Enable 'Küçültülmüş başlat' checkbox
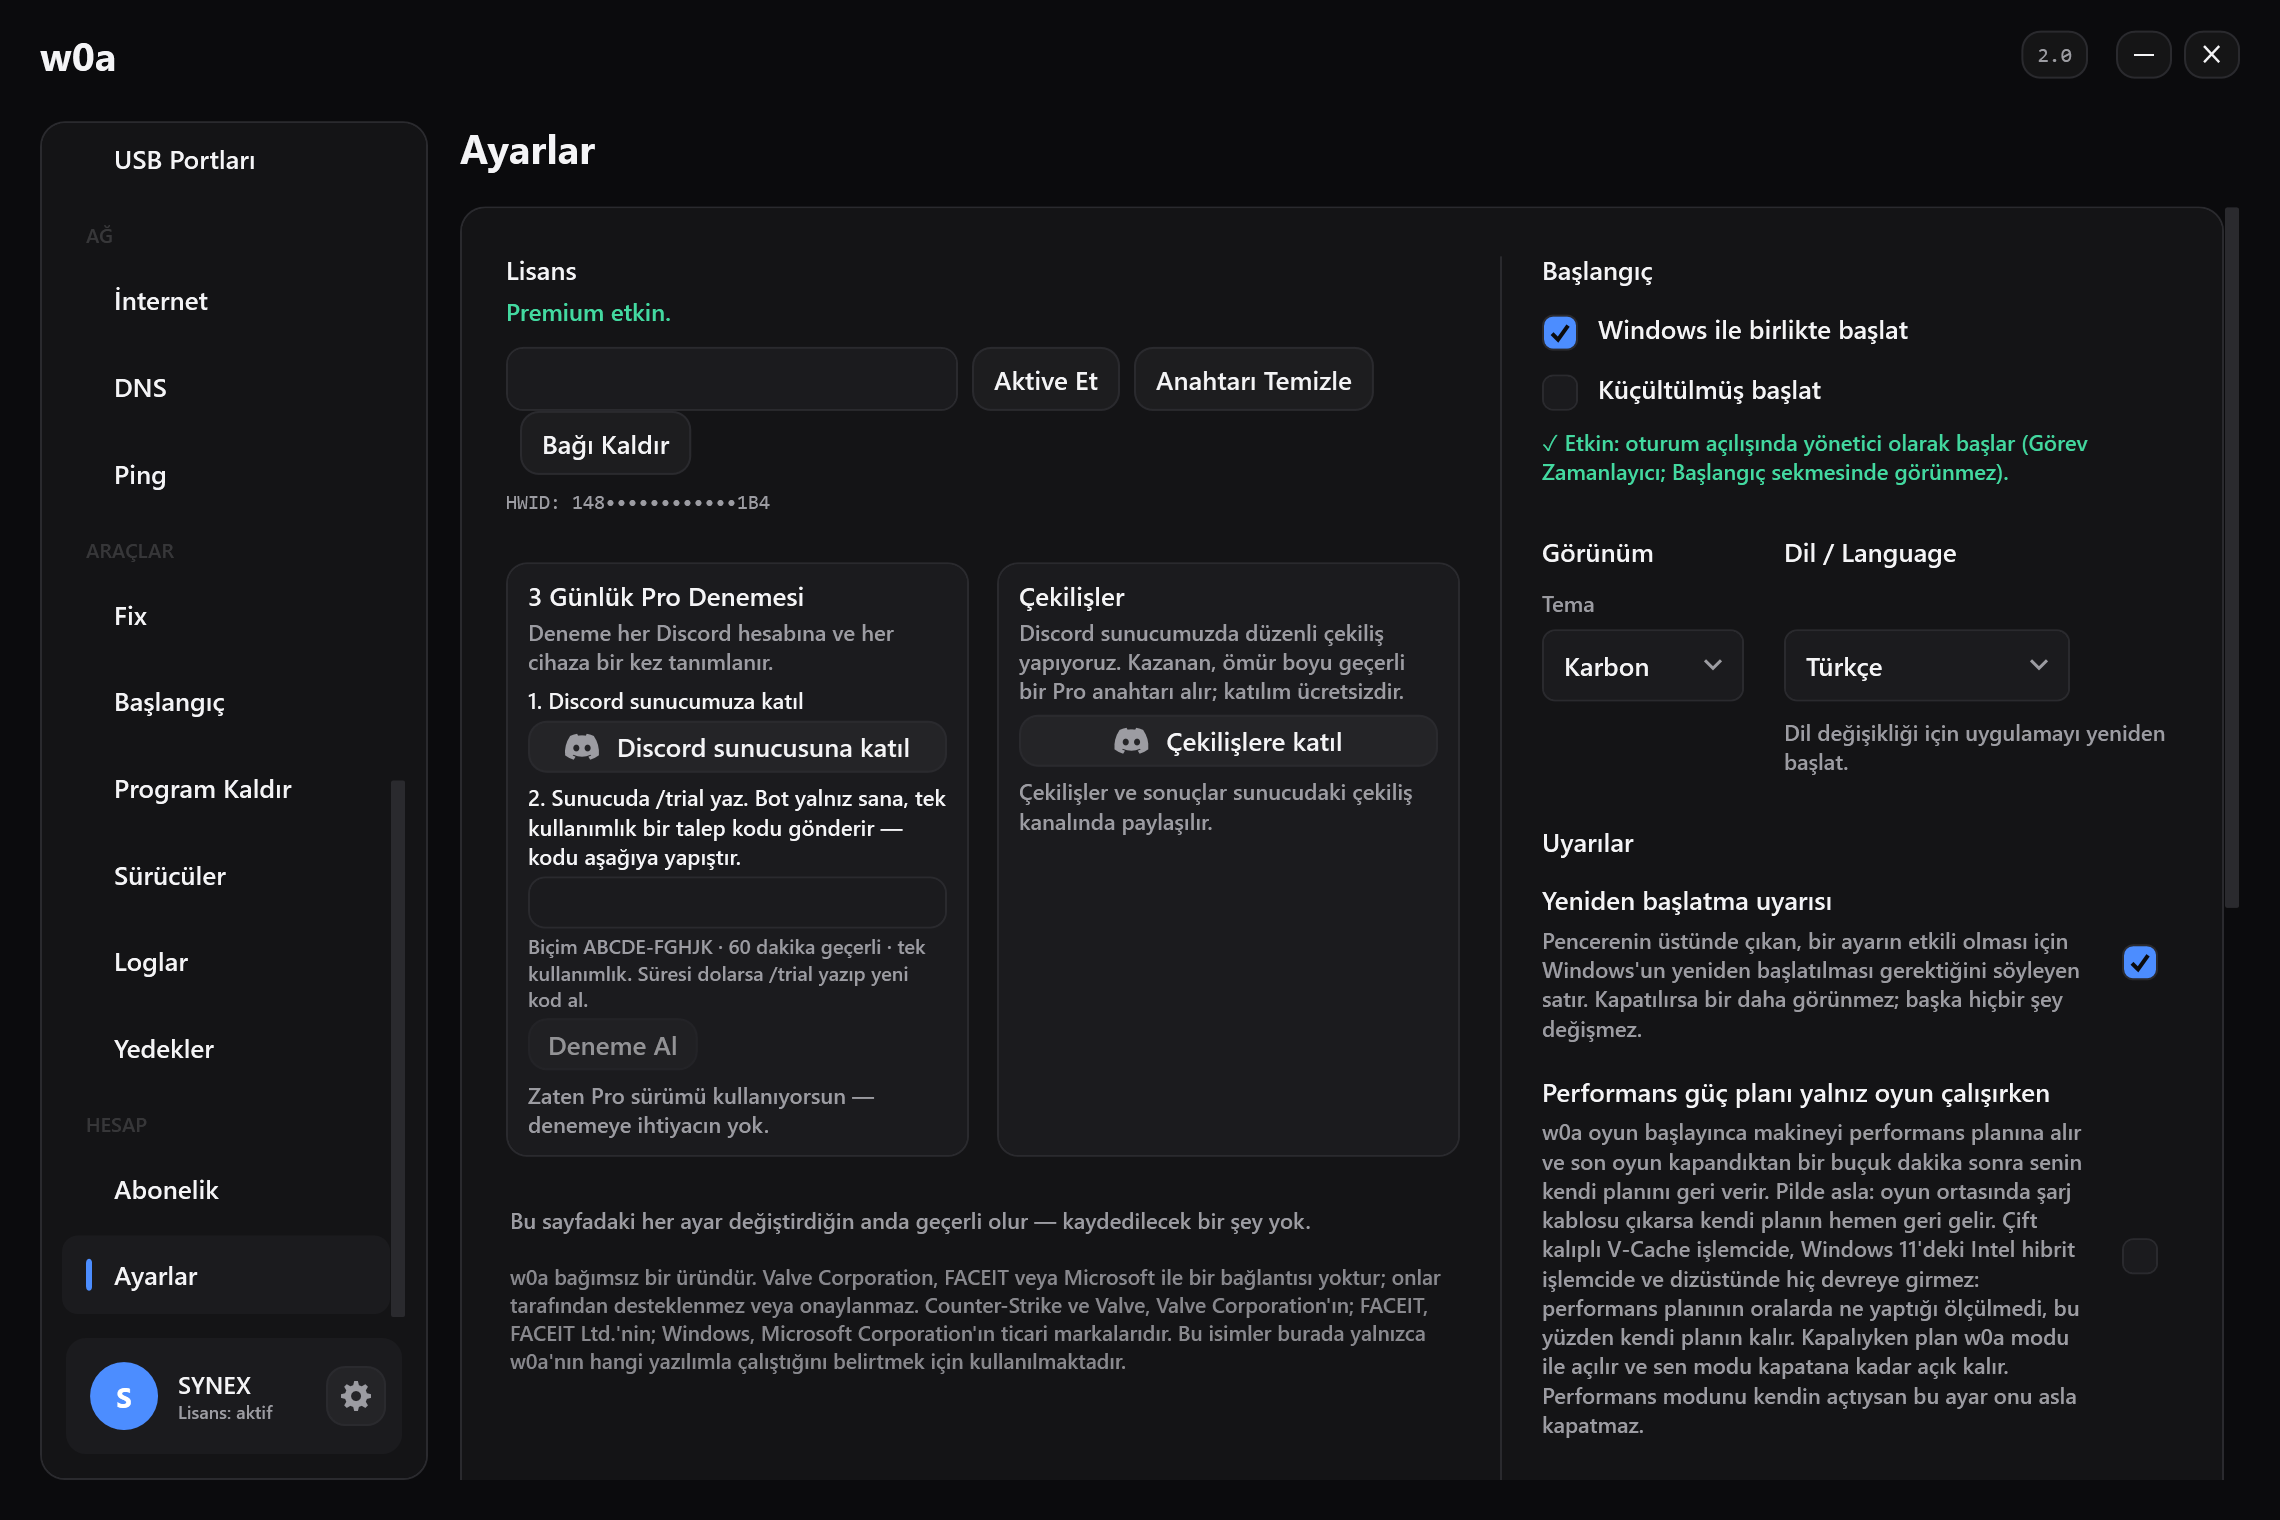Viewport: 2280px width, 1520px height. pos(1559,392)
